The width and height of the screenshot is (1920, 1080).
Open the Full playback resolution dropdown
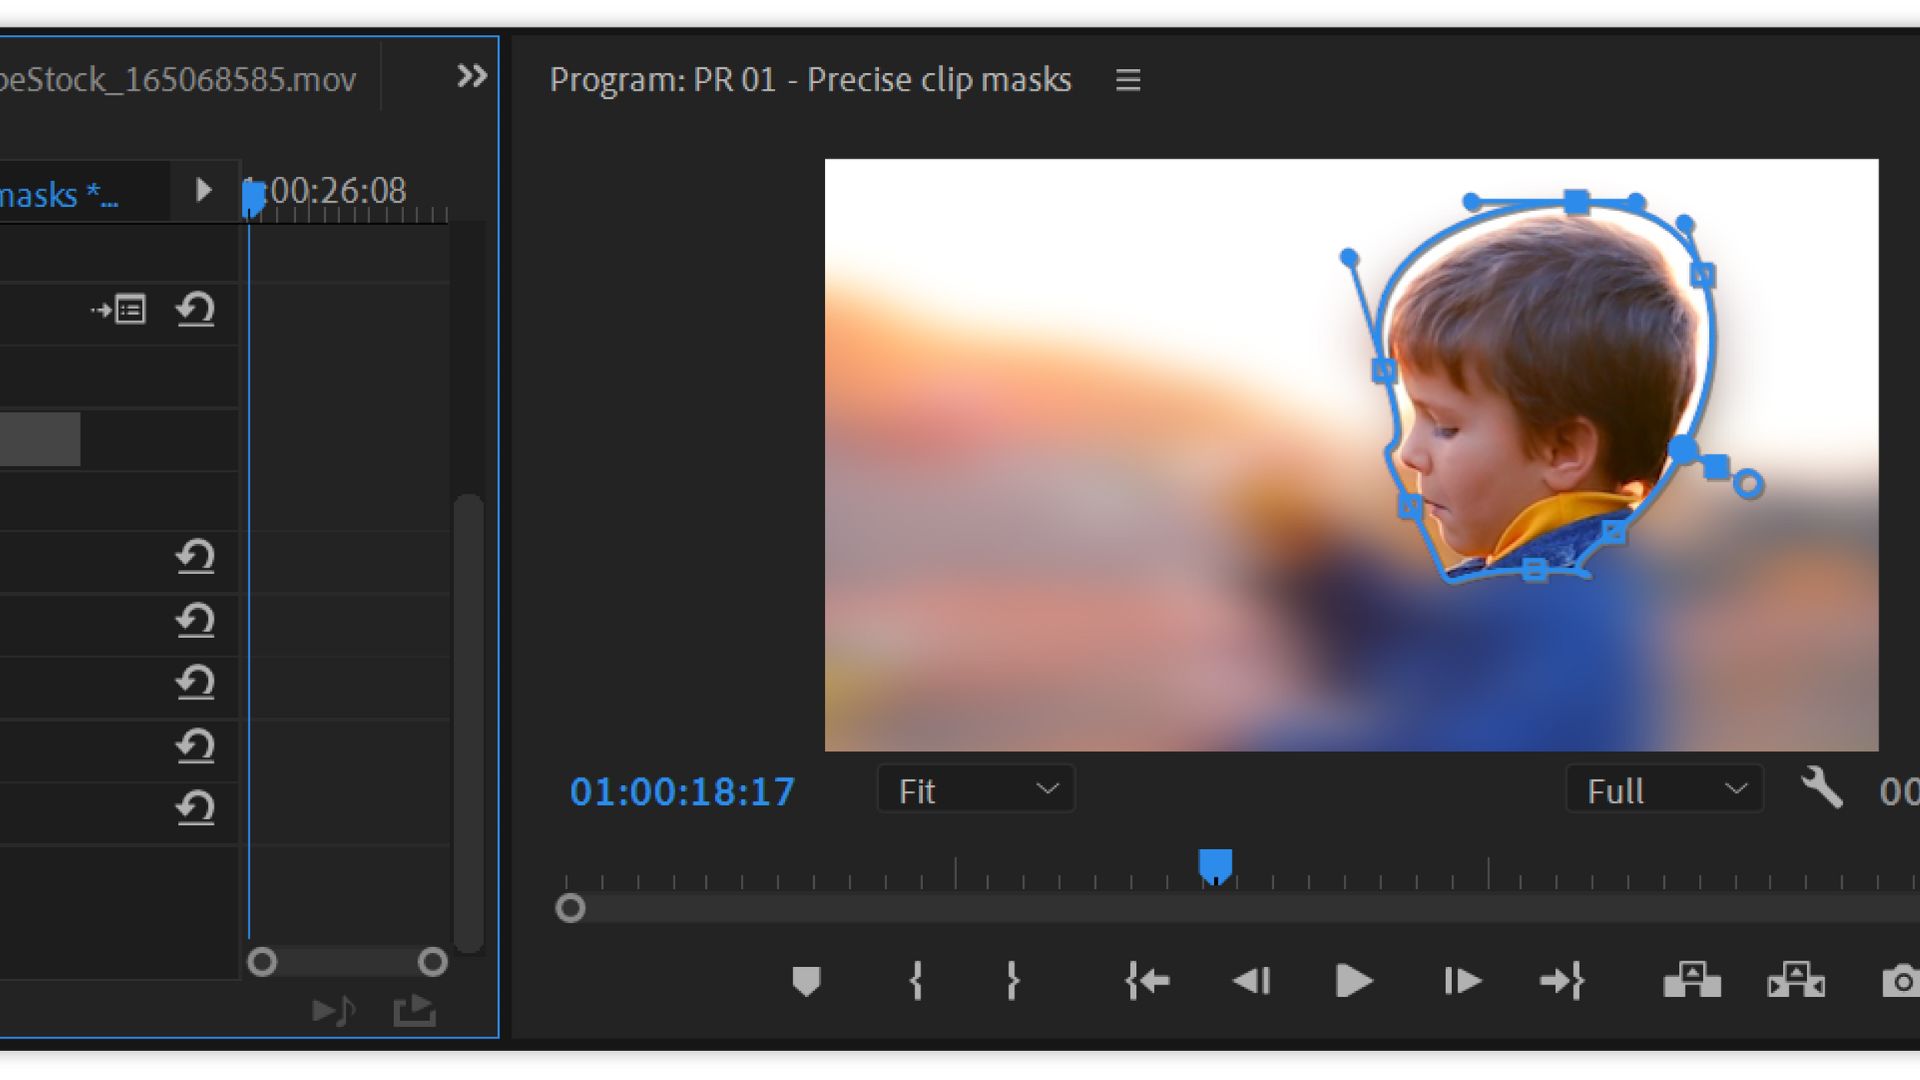click(x=1664, y=790)
